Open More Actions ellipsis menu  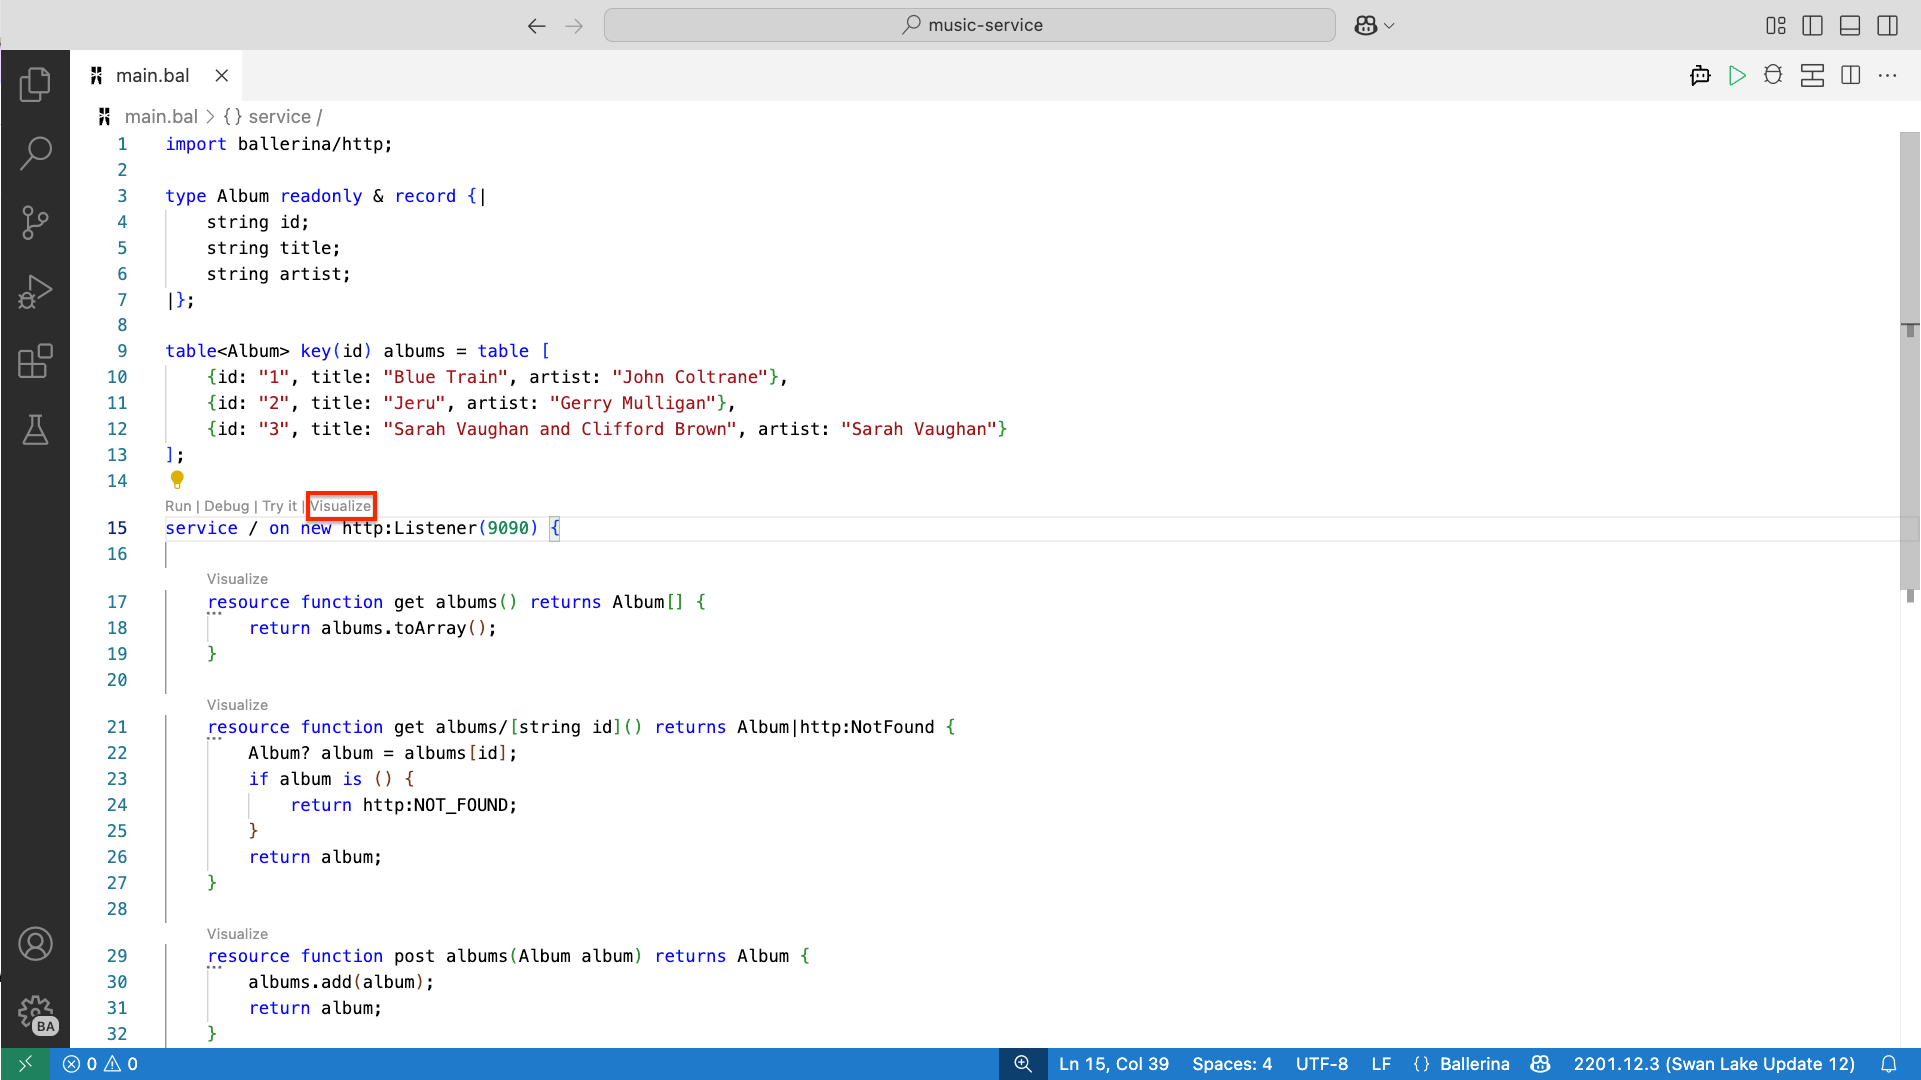click(1888, 76)
